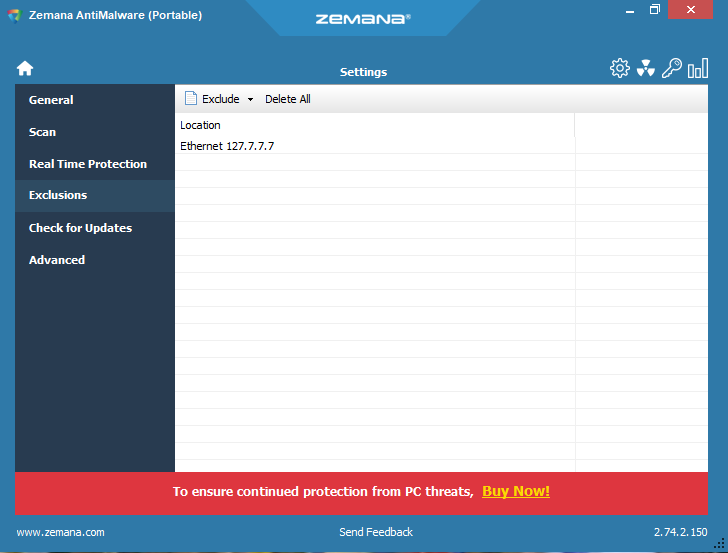Click the Location column header
728x553 pixels.
[375, 125]
